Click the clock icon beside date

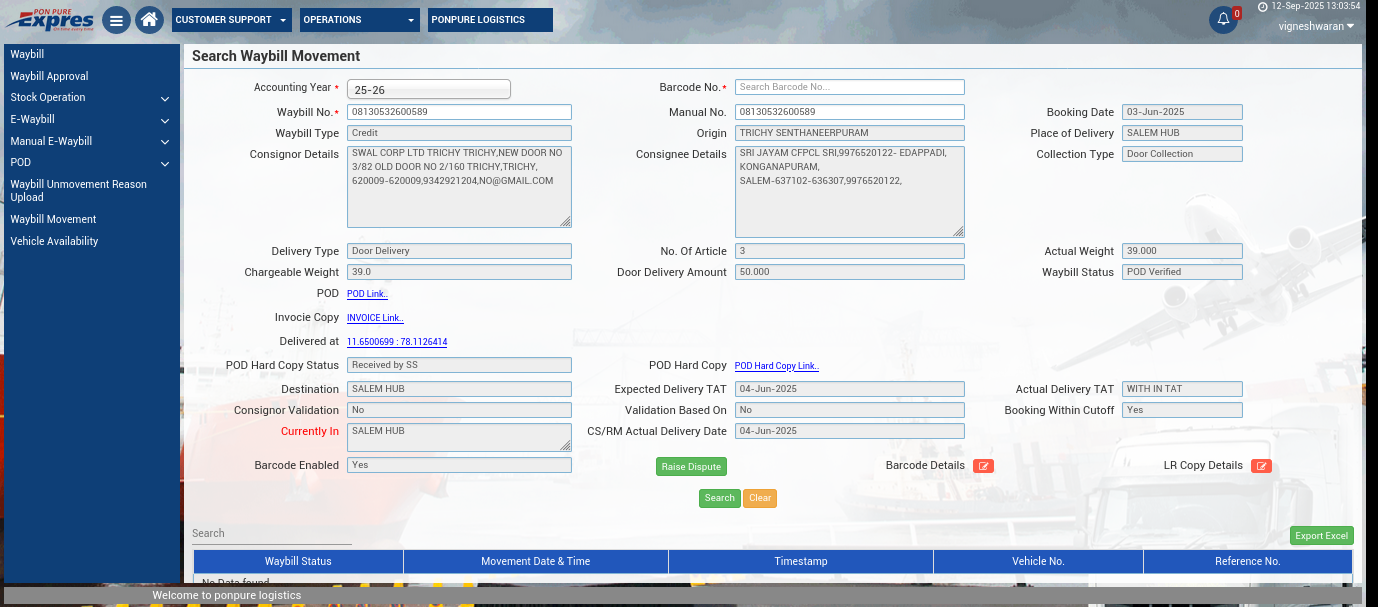pyautogui.click(x=1263, y=6)
